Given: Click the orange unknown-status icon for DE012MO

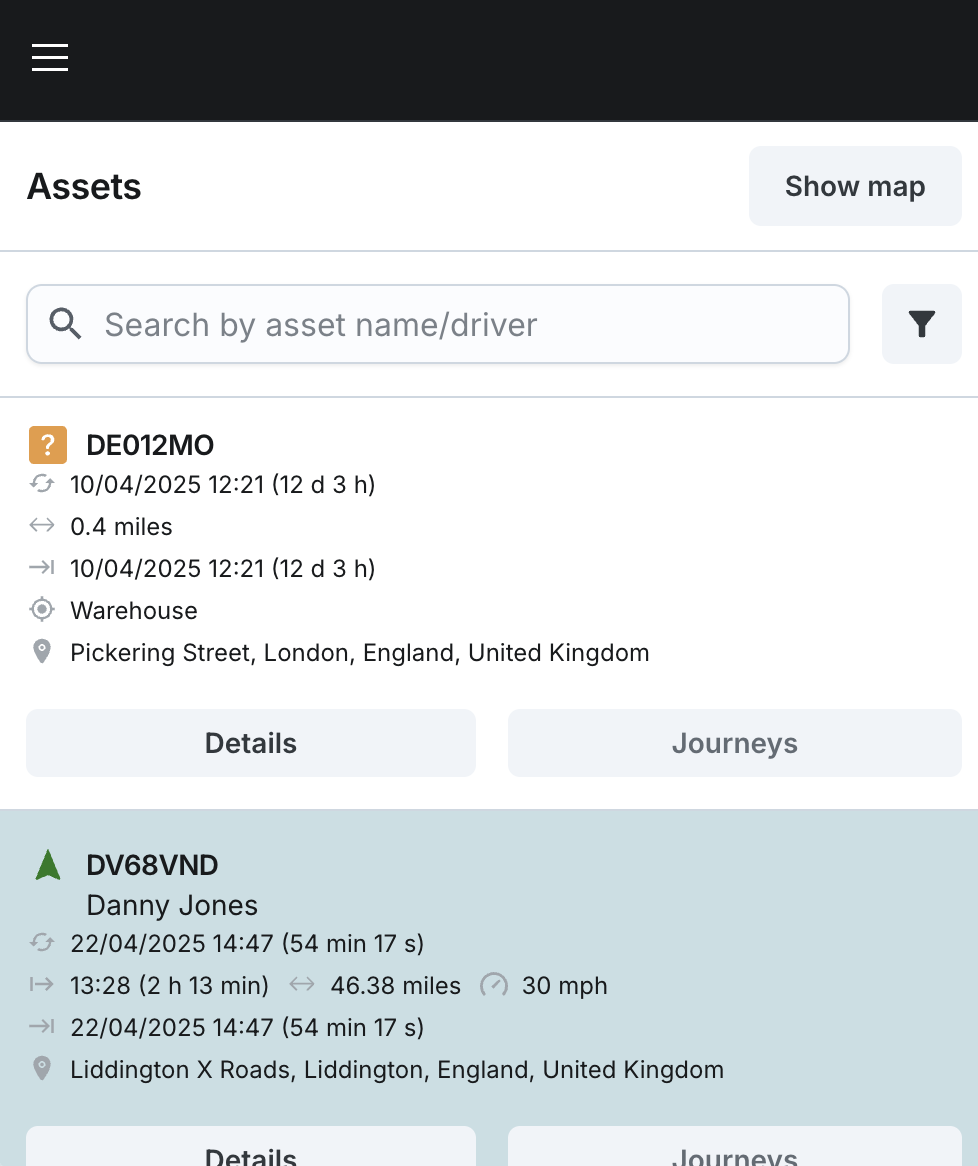Looking at the screenshot, I should pos(48,445).
